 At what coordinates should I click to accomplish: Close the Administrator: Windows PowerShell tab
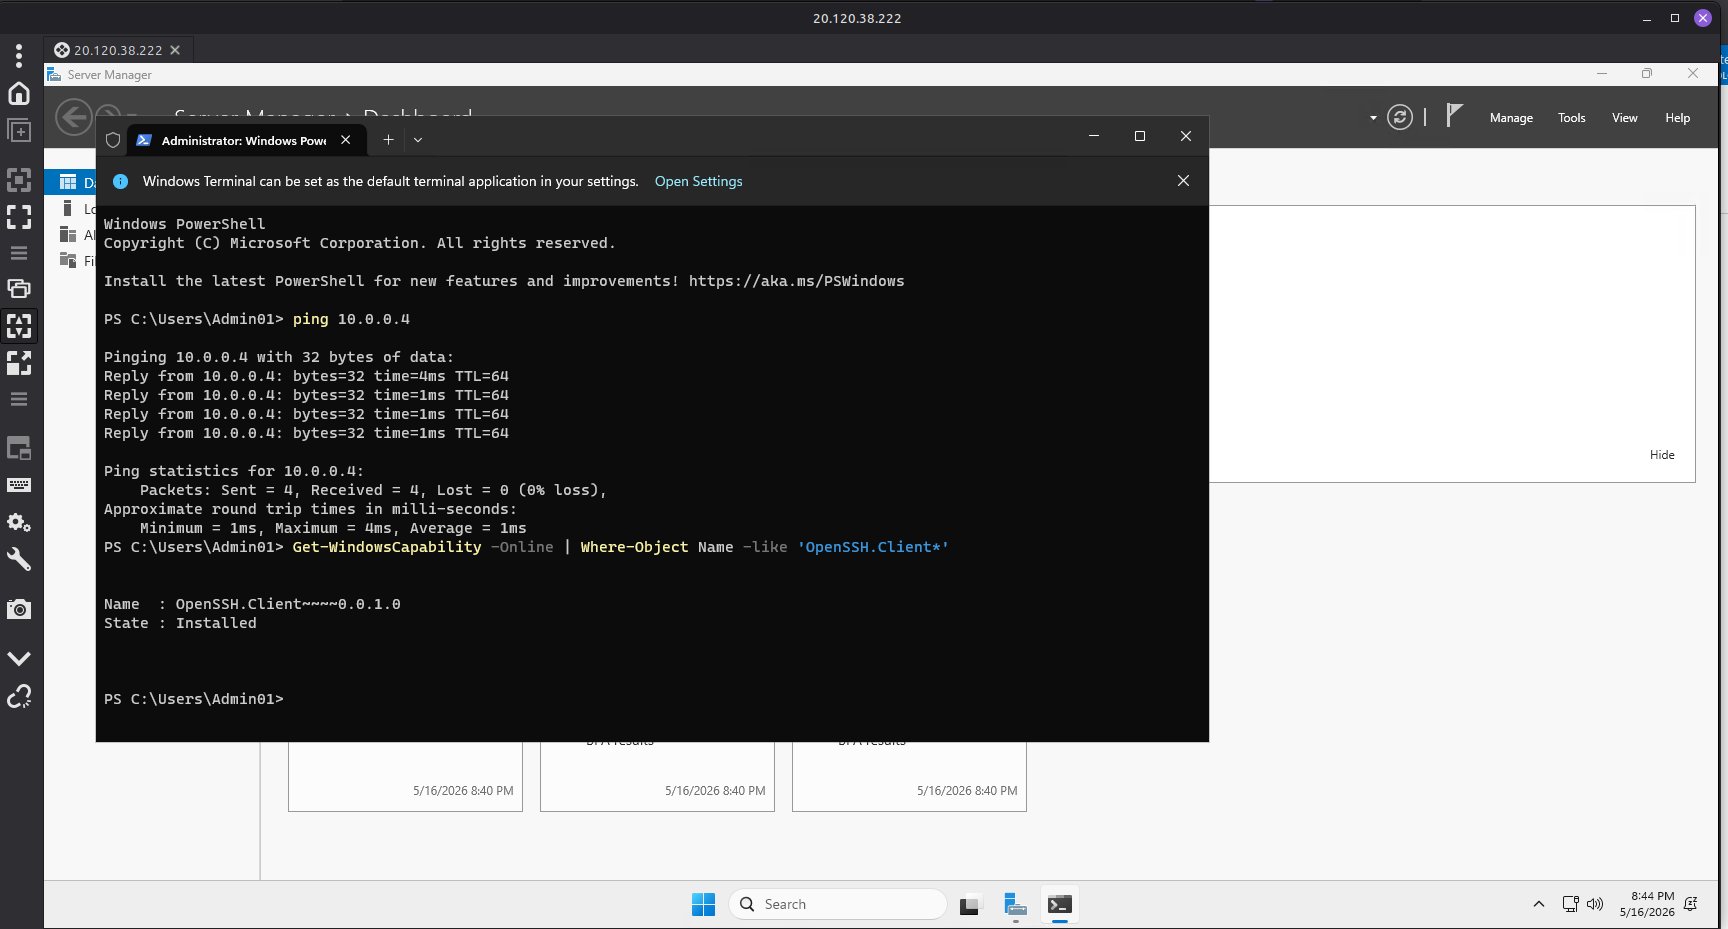[x=346, y=140]
